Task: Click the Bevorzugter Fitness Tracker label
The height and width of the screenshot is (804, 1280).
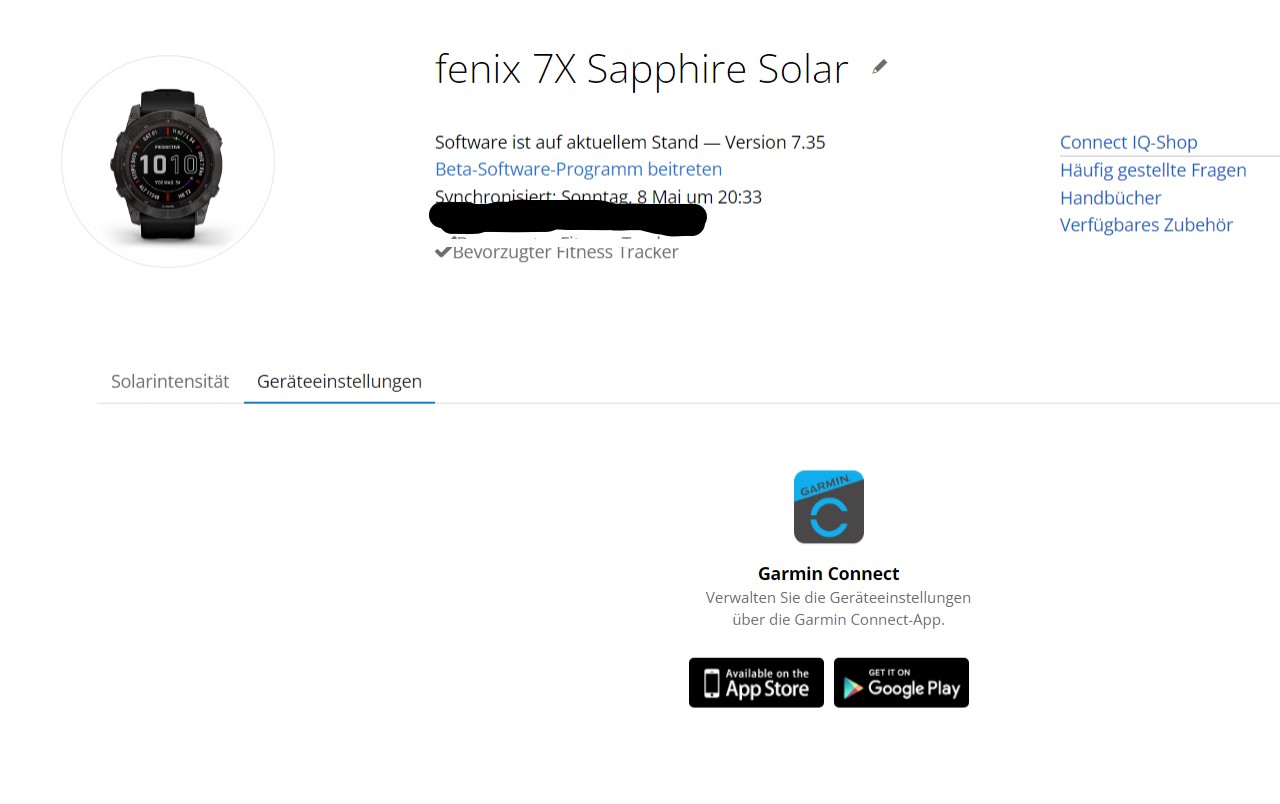Action: click(565, 252)
